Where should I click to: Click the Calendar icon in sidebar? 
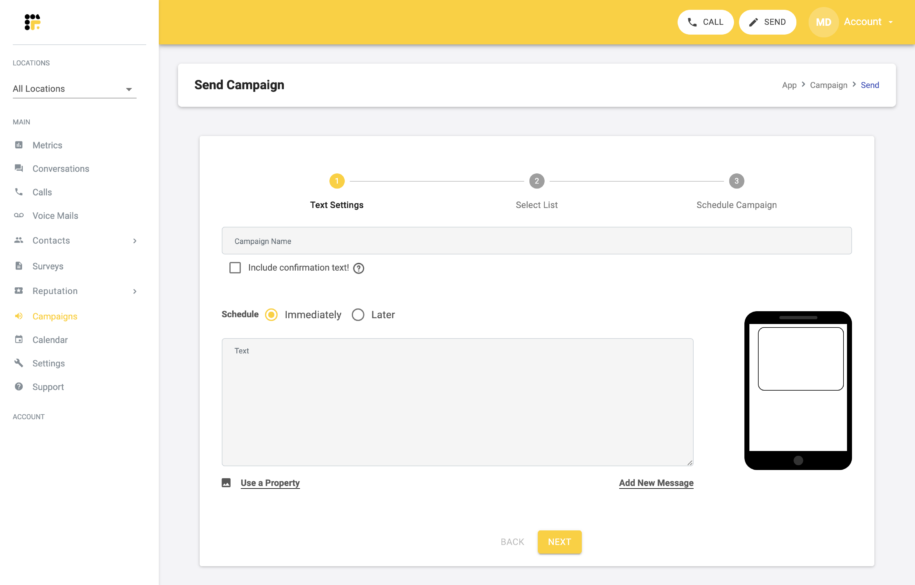click(x=19, y=340)
